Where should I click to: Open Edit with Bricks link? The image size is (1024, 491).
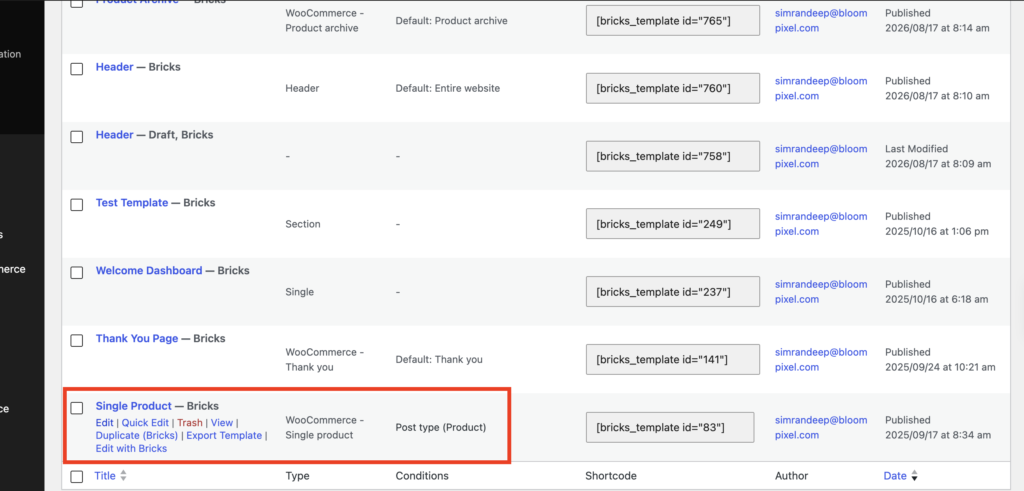click(131, 449)
